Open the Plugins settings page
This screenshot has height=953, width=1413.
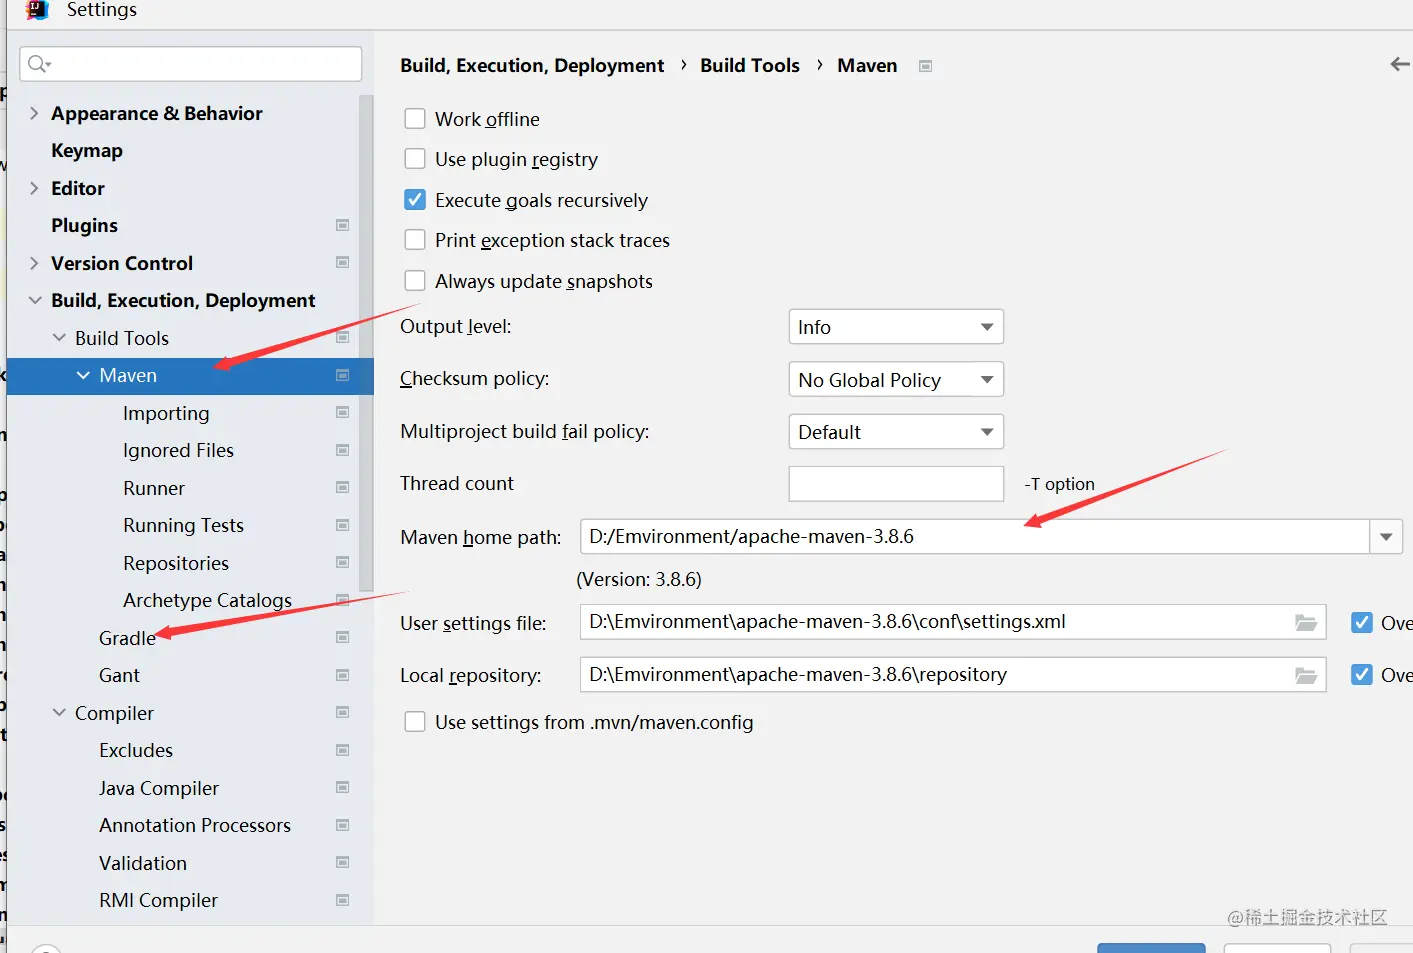85,226
